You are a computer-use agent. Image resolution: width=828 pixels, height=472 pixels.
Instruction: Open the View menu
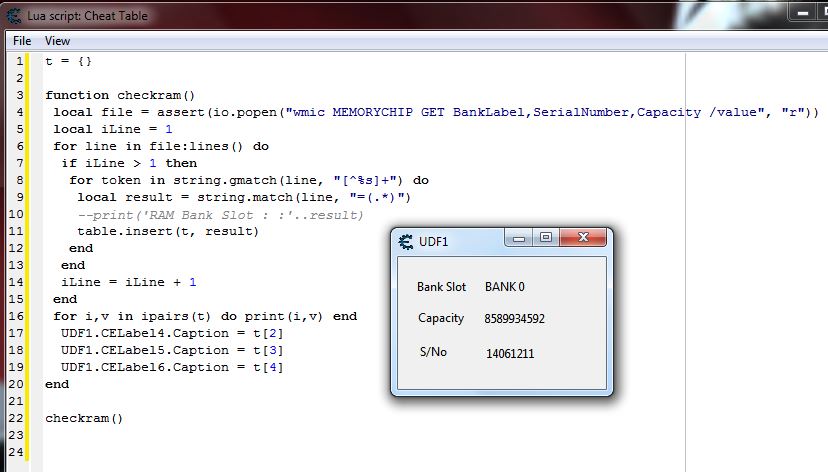(57, 41)
